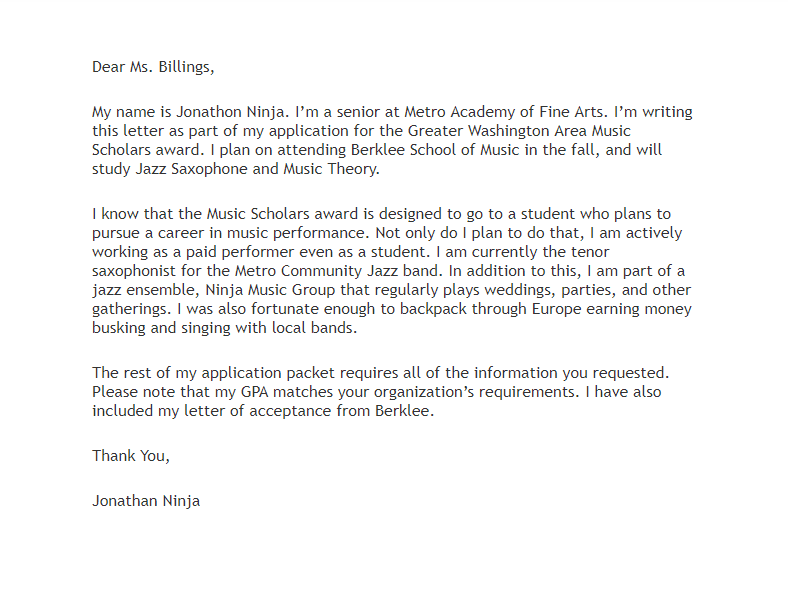Click 'busking and singing with local bands' line

click(x=224, y=328)
